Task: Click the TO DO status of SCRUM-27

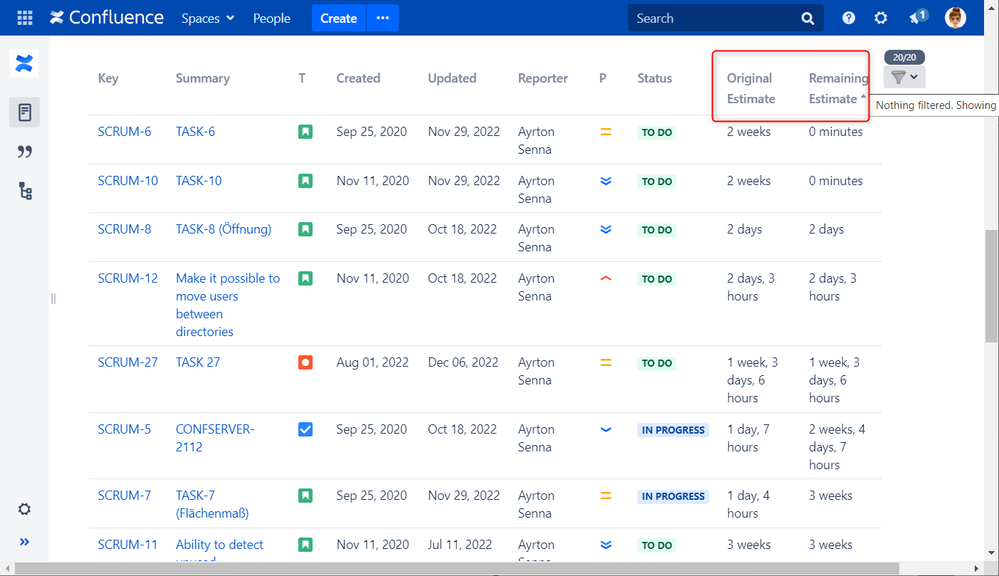Action: (x=657, y=363)
